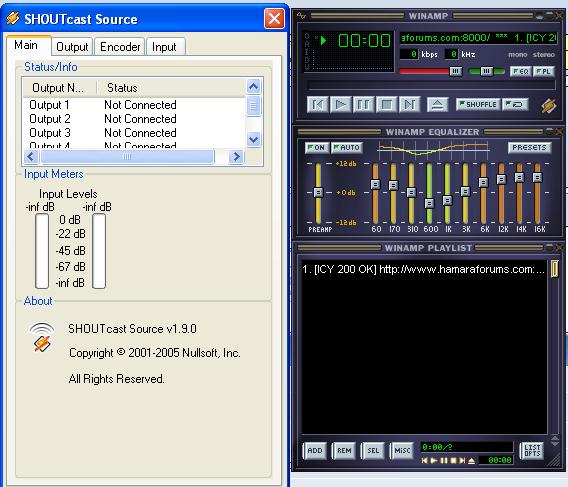This screenshot has width=568, height=487.
Task: Click the SHOUTcast title bar icon
Action: [13, 18]
